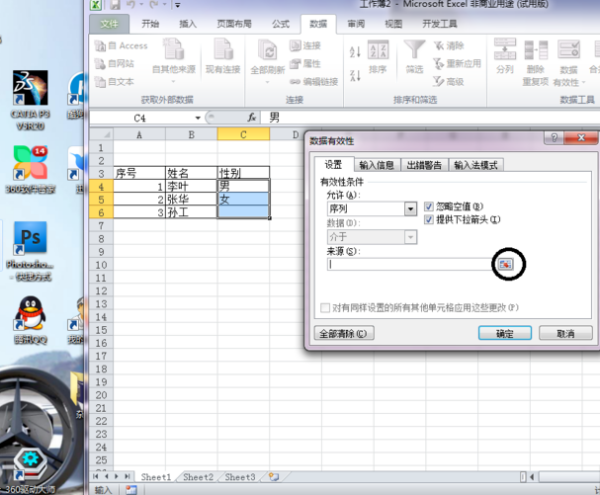The image size is (600, 495).
Task: Click Connections (连接) button in ribbon
Action: [305, 46]
